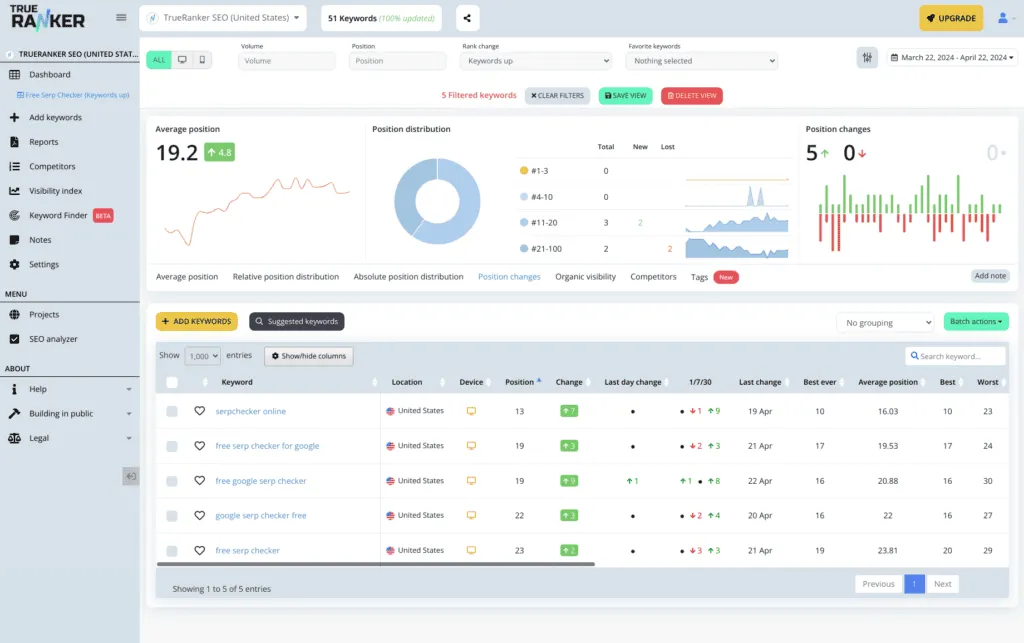Screen dimensions: 1024x643
Task: Open the user account icon
Action: 1003,18
